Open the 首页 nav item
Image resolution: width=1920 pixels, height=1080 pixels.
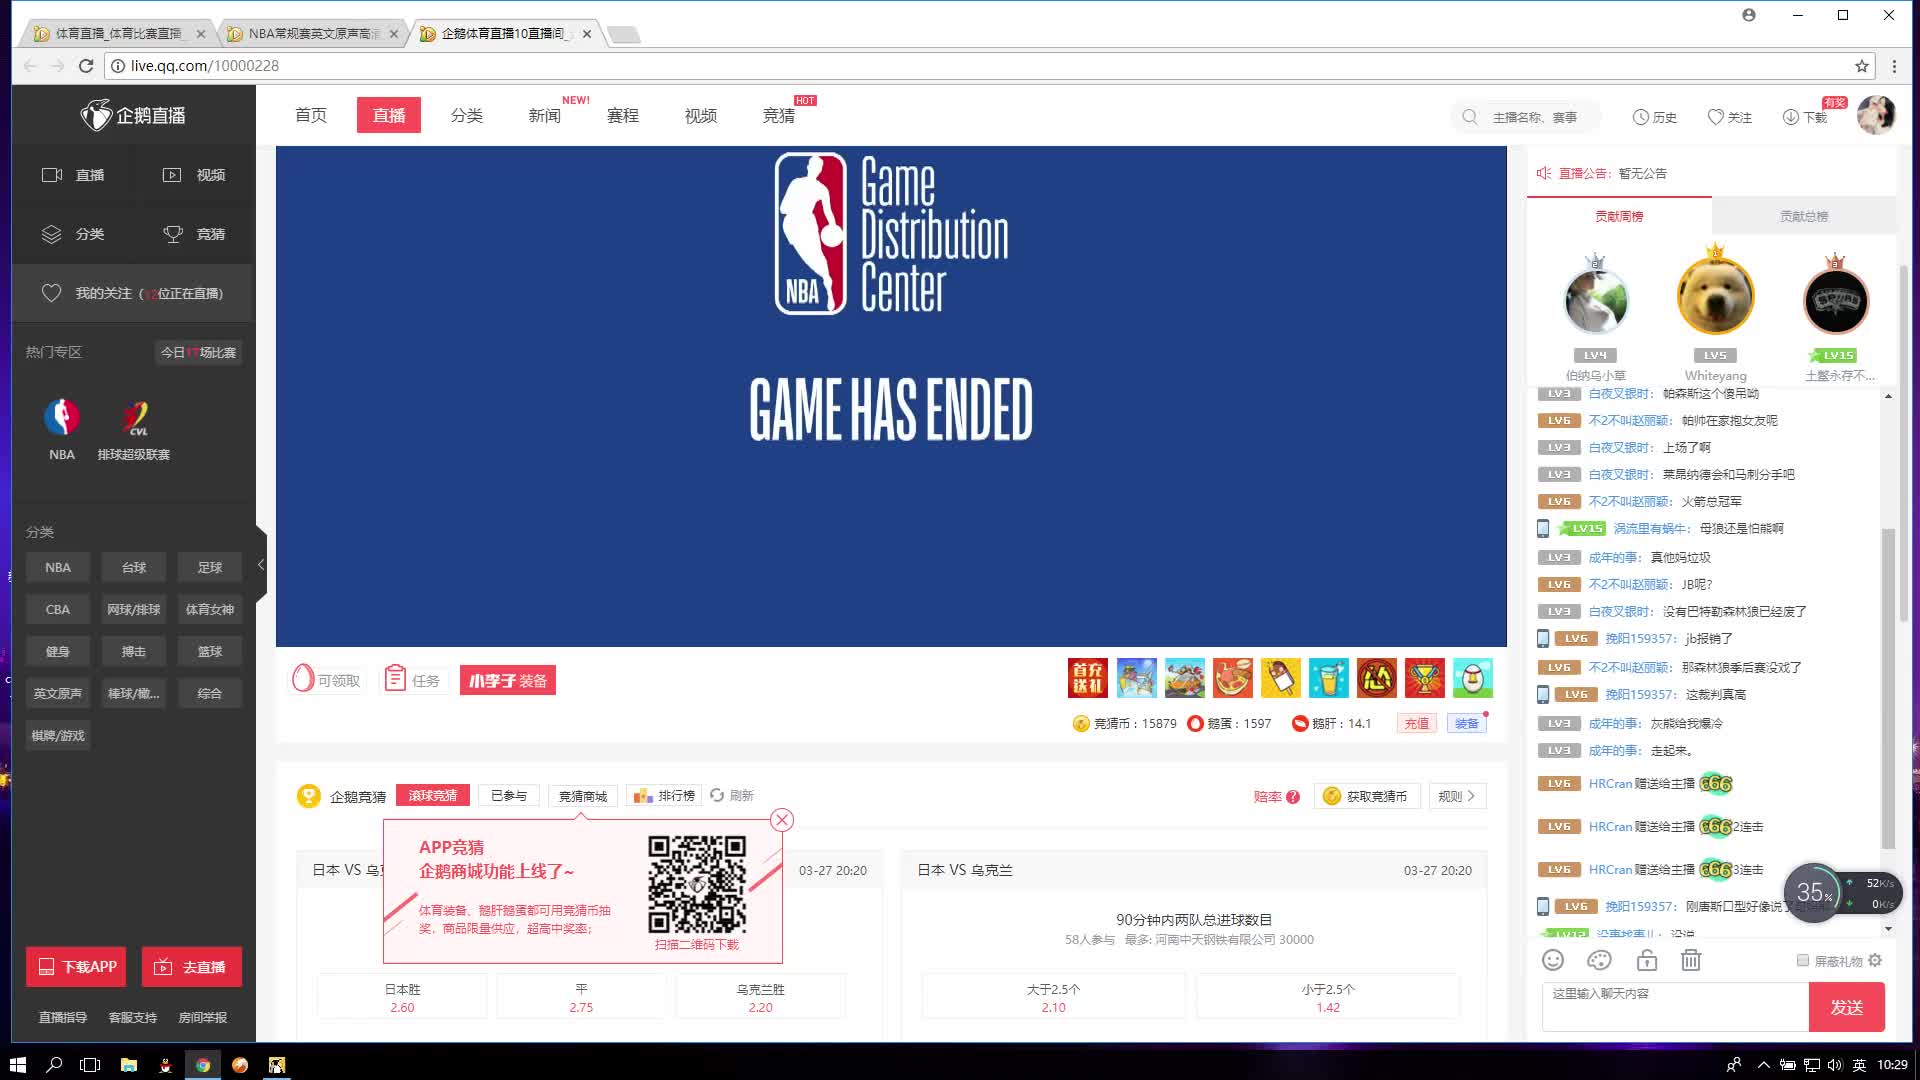tap(311, 115)
